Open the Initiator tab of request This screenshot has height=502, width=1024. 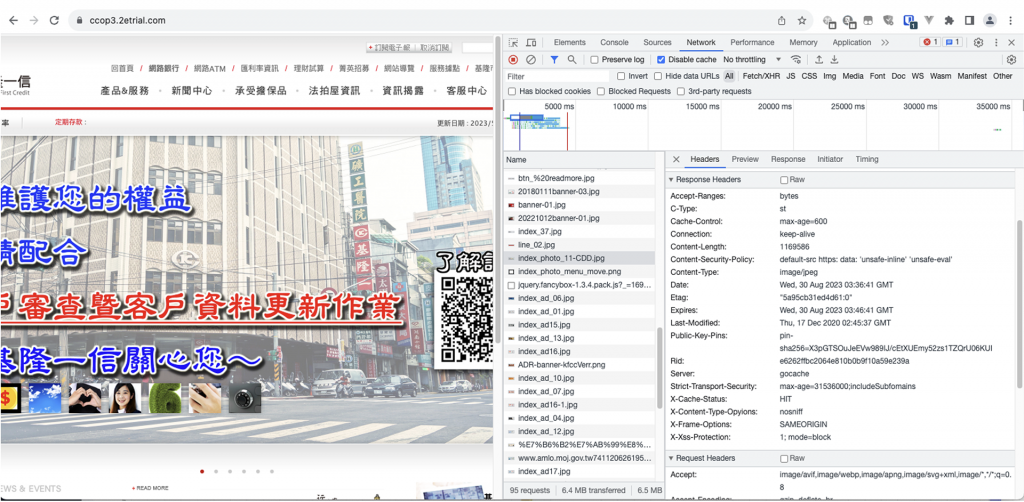[830, 159]
